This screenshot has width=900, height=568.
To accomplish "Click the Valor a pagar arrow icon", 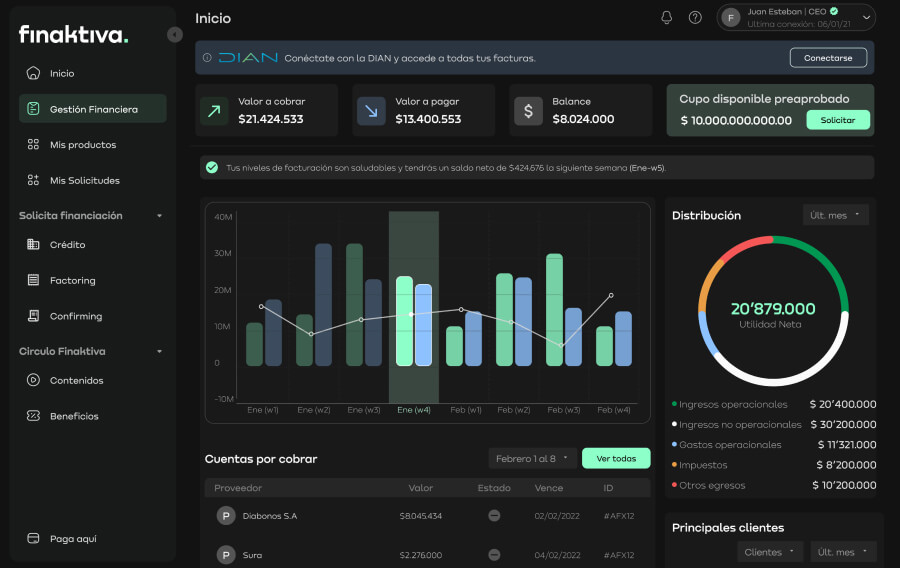I will 371,111.
